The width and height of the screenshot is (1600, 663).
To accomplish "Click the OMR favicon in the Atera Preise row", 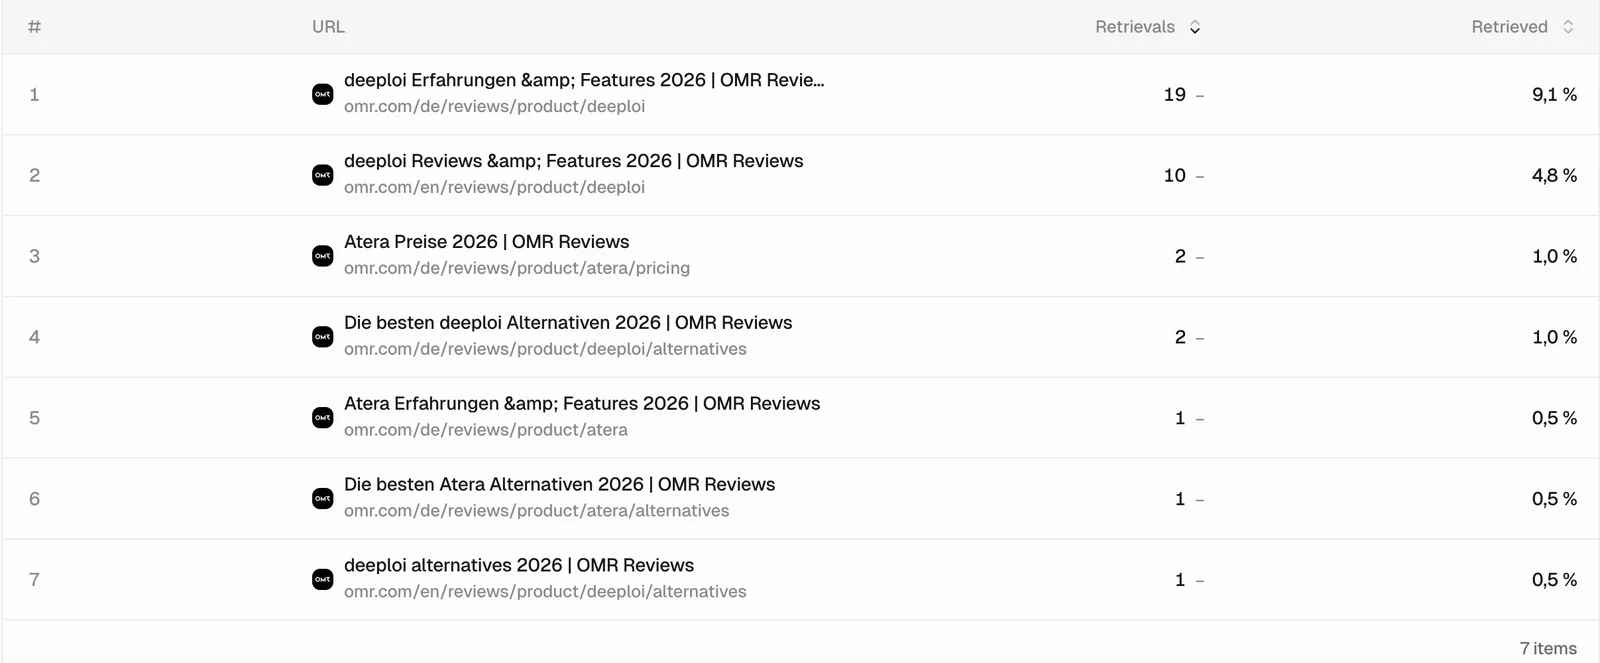I will tap(323, 256).
